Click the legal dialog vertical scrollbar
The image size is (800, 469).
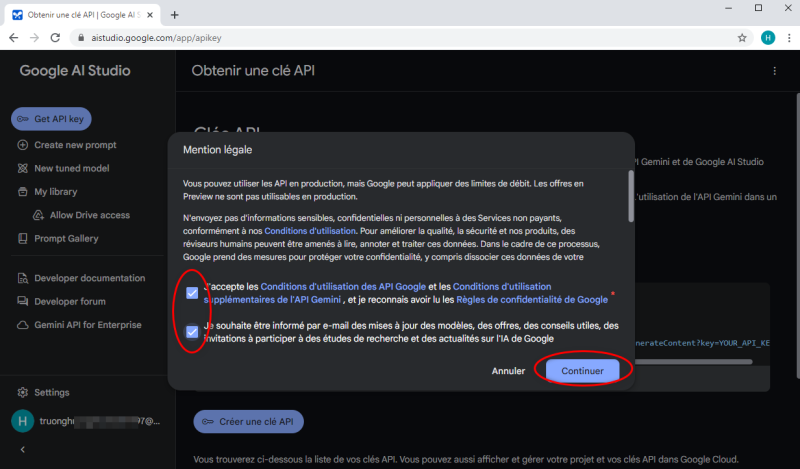[x=631, y=196]
